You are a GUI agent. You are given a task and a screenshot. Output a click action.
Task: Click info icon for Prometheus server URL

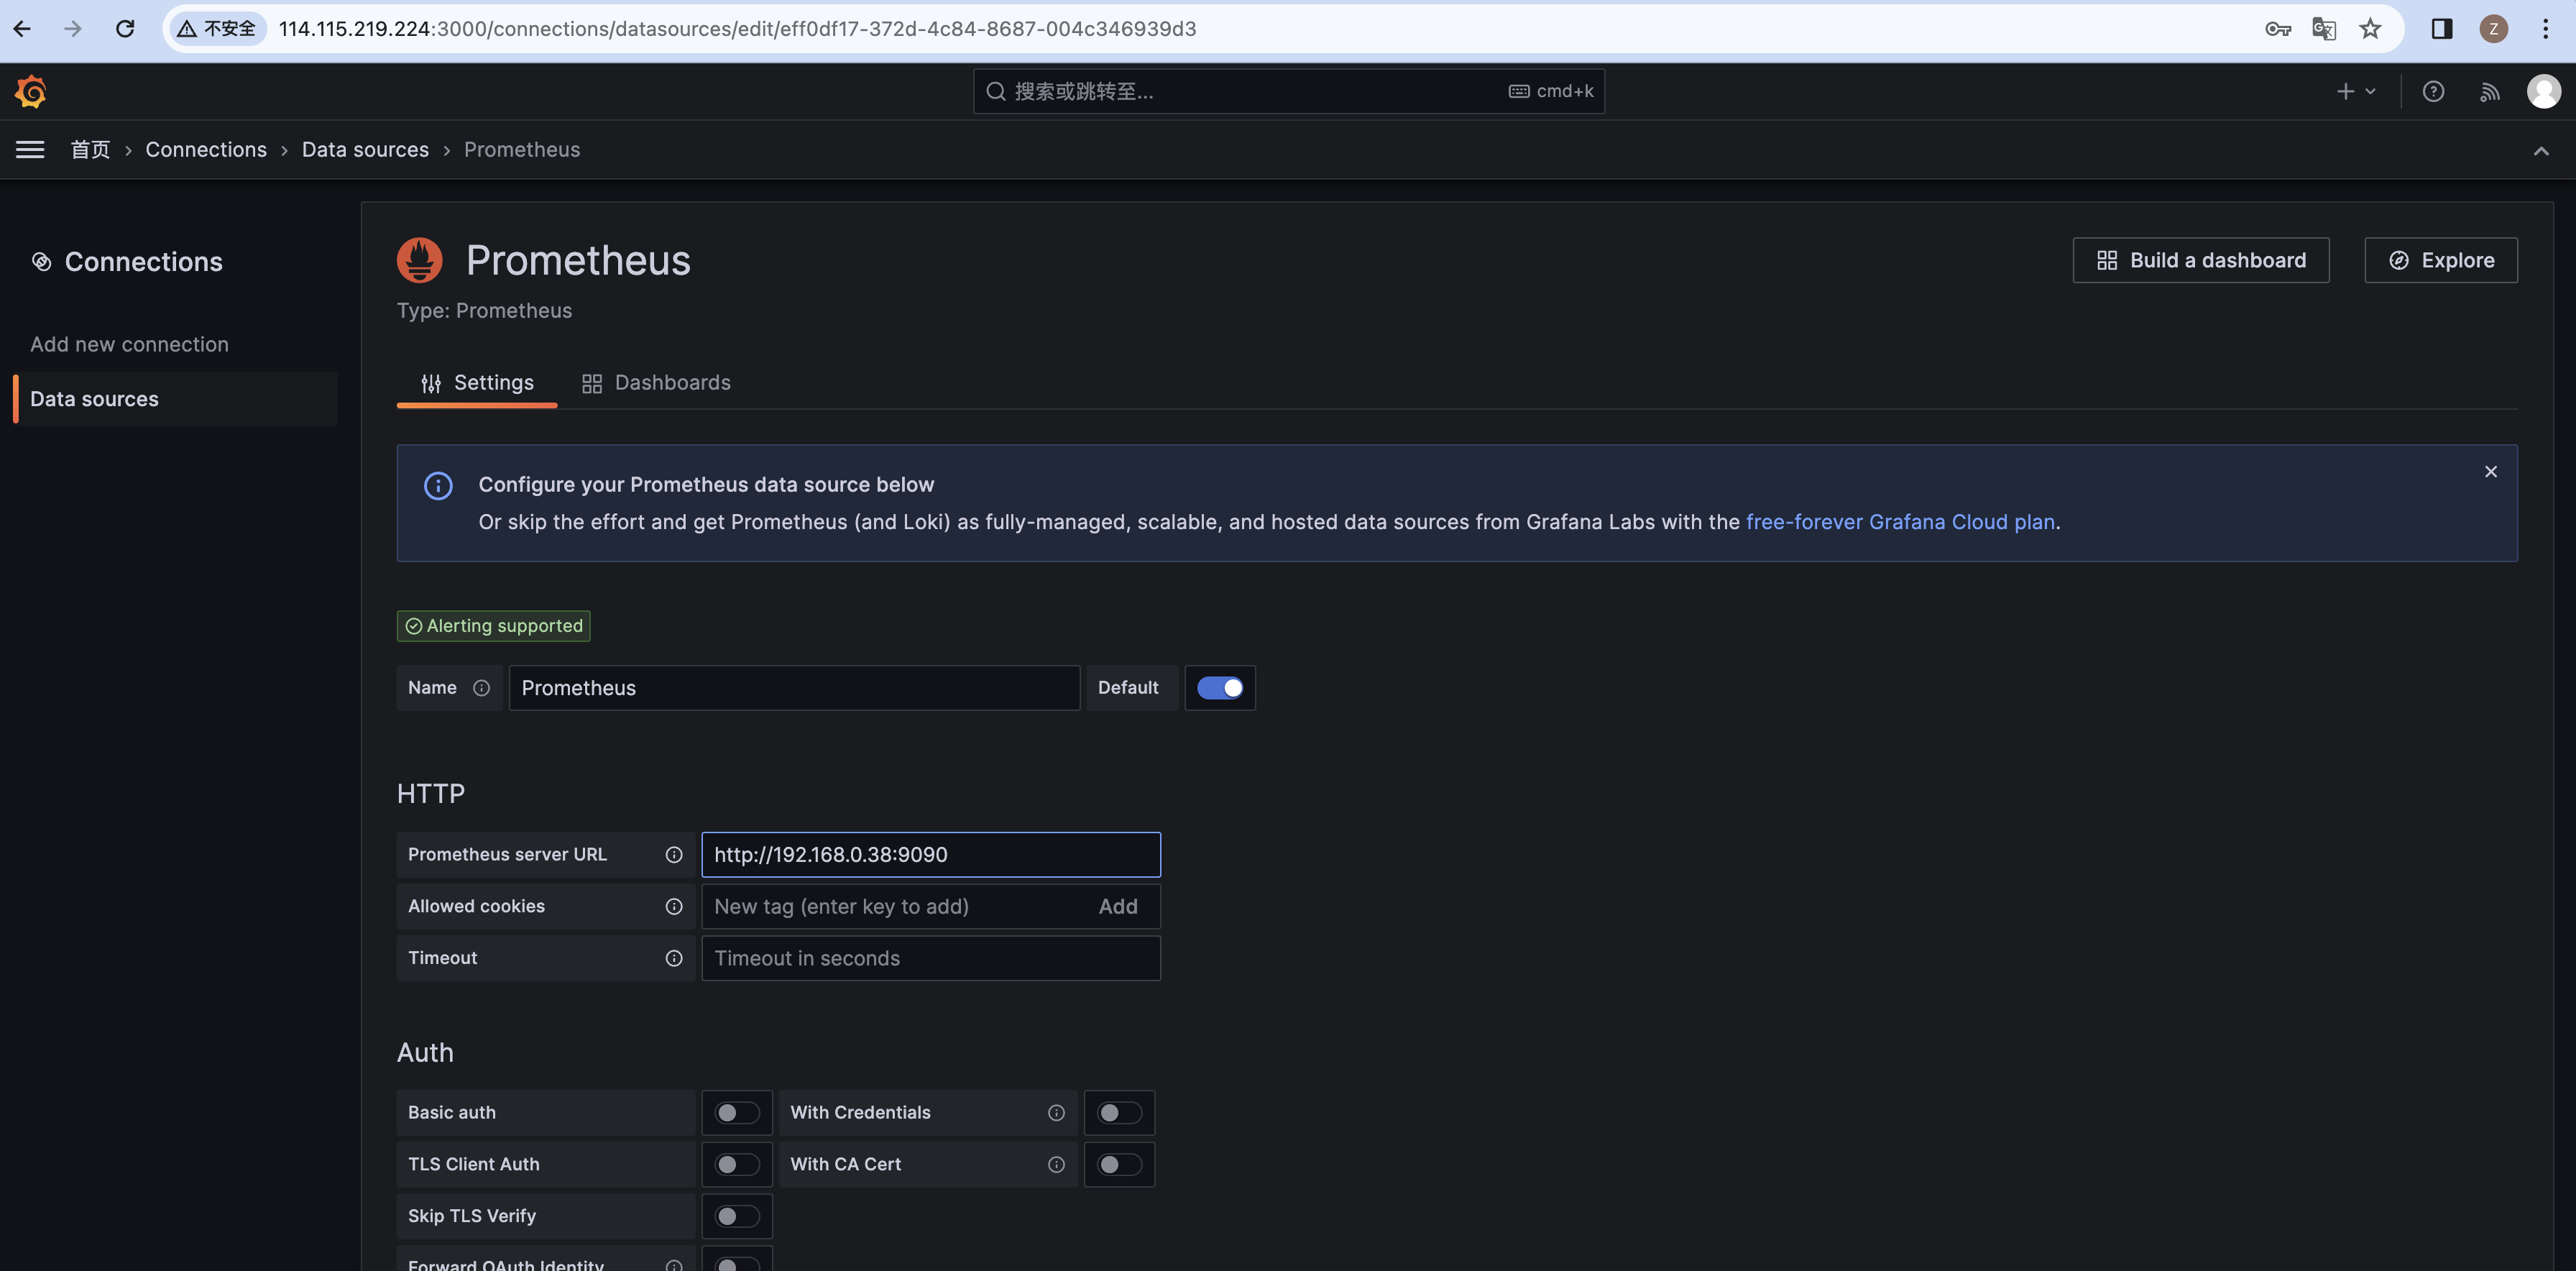pyautogui.click(x=674, y=855)
